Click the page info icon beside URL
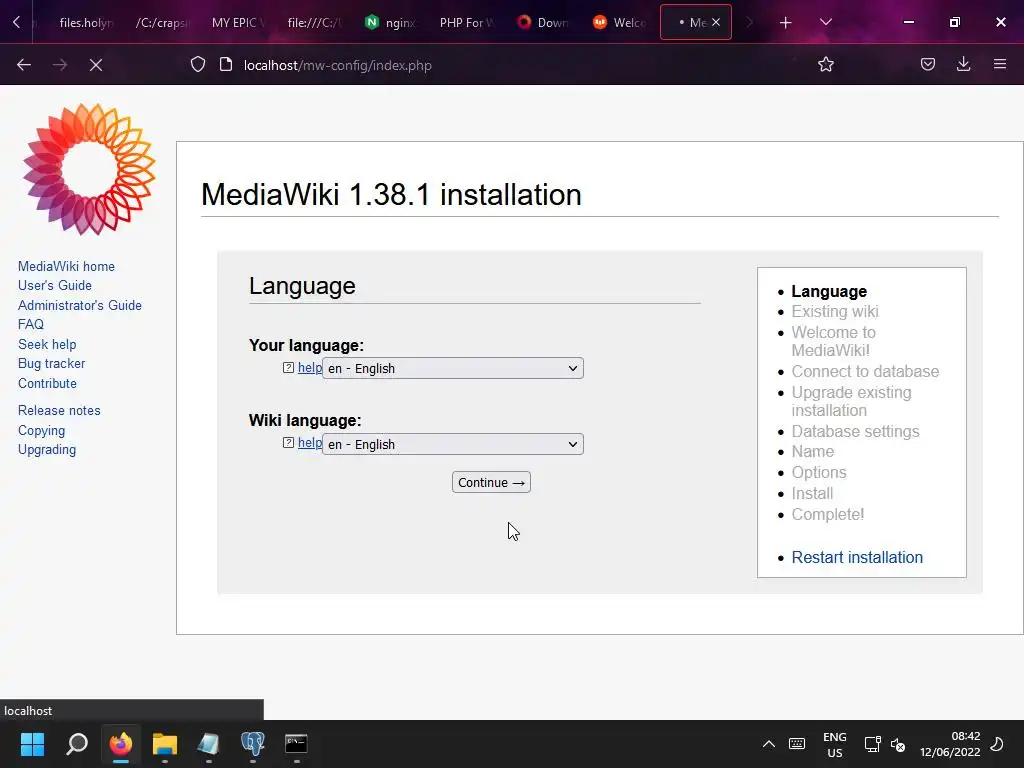The height and width of the screenshot is (768, 1024). click(226, 65)
